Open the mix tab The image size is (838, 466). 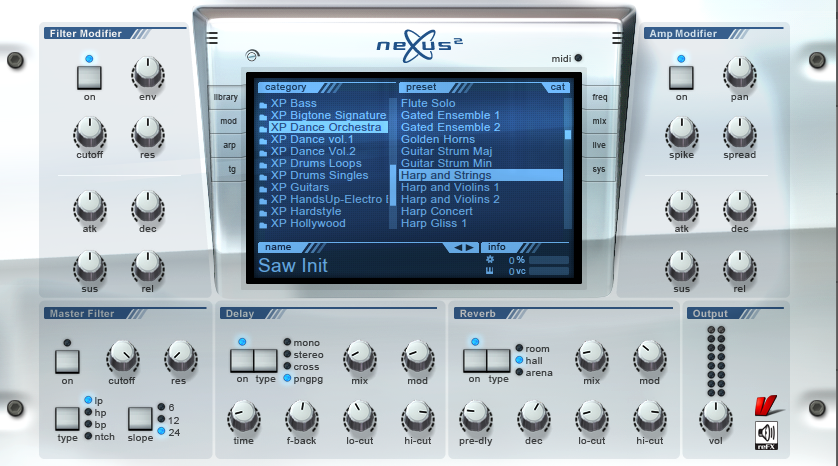click(x=599, y=121)
